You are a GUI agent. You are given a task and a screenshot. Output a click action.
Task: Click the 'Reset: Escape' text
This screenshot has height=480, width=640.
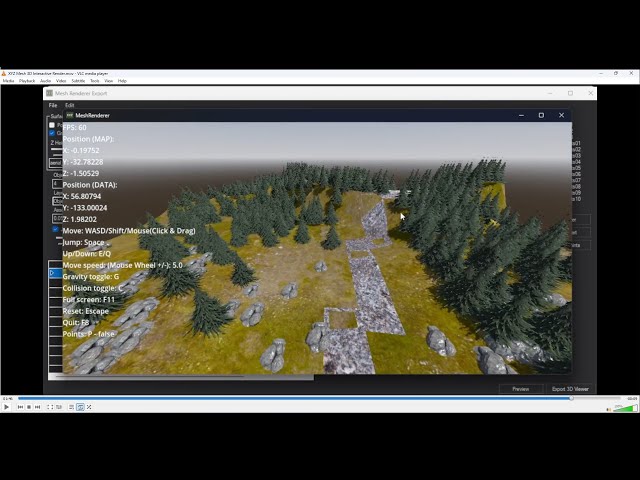86,311
